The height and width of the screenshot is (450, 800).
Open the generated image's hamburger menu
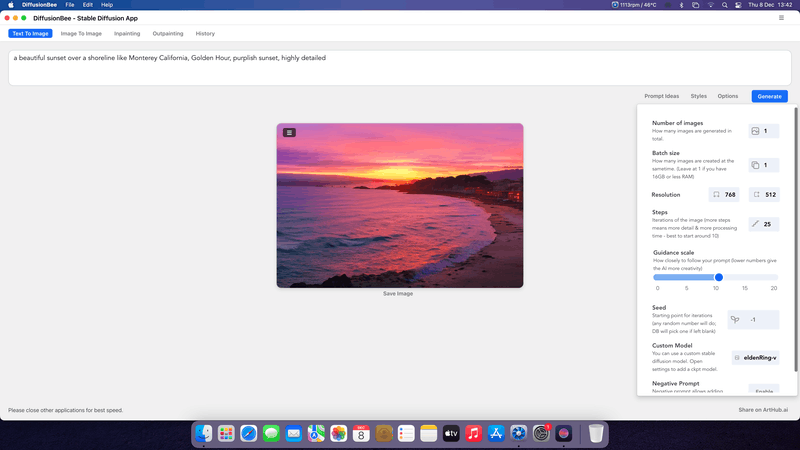pyautogui.click(x=289, y=133)
